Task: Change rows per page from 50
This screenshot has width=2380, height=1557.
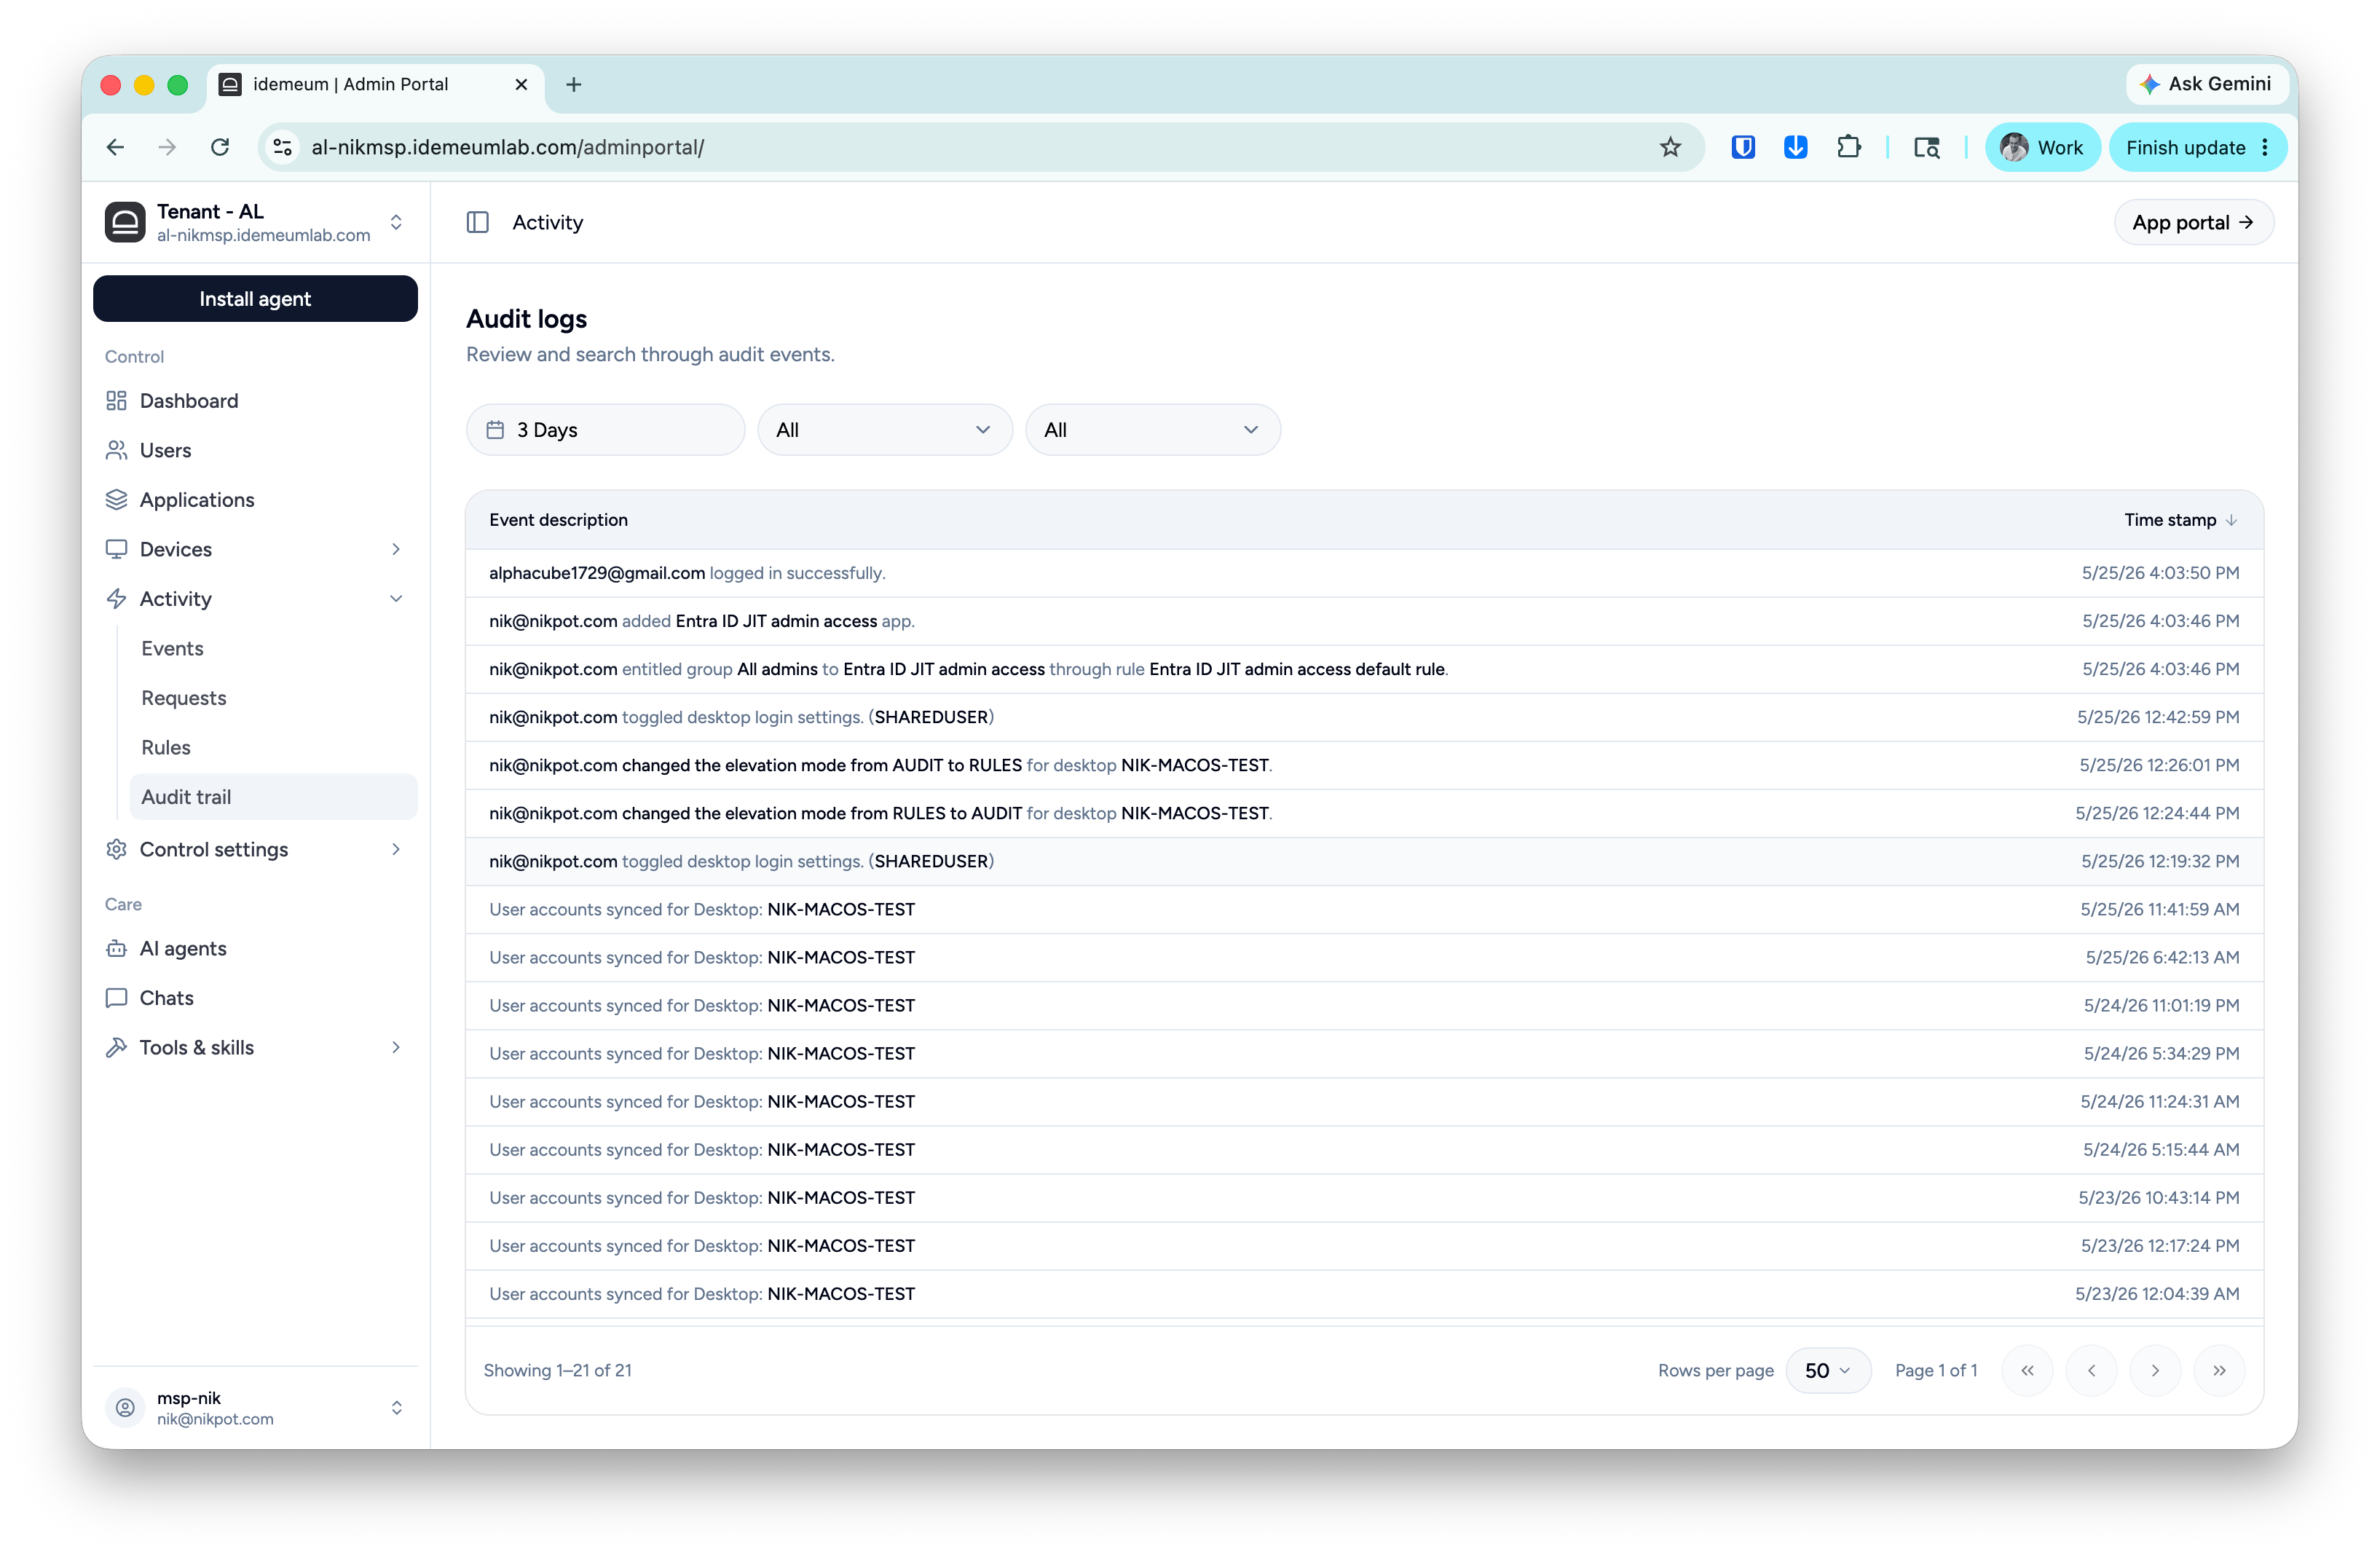Action: pyautogui.click(x=1828, y=1371)
